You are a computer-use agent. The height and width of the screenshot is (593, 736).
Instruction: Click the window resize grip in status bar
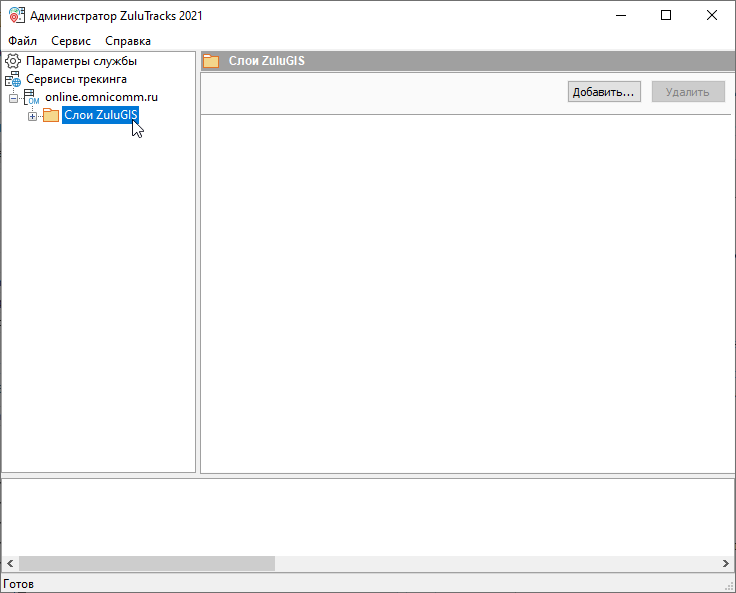click(728, 585)
